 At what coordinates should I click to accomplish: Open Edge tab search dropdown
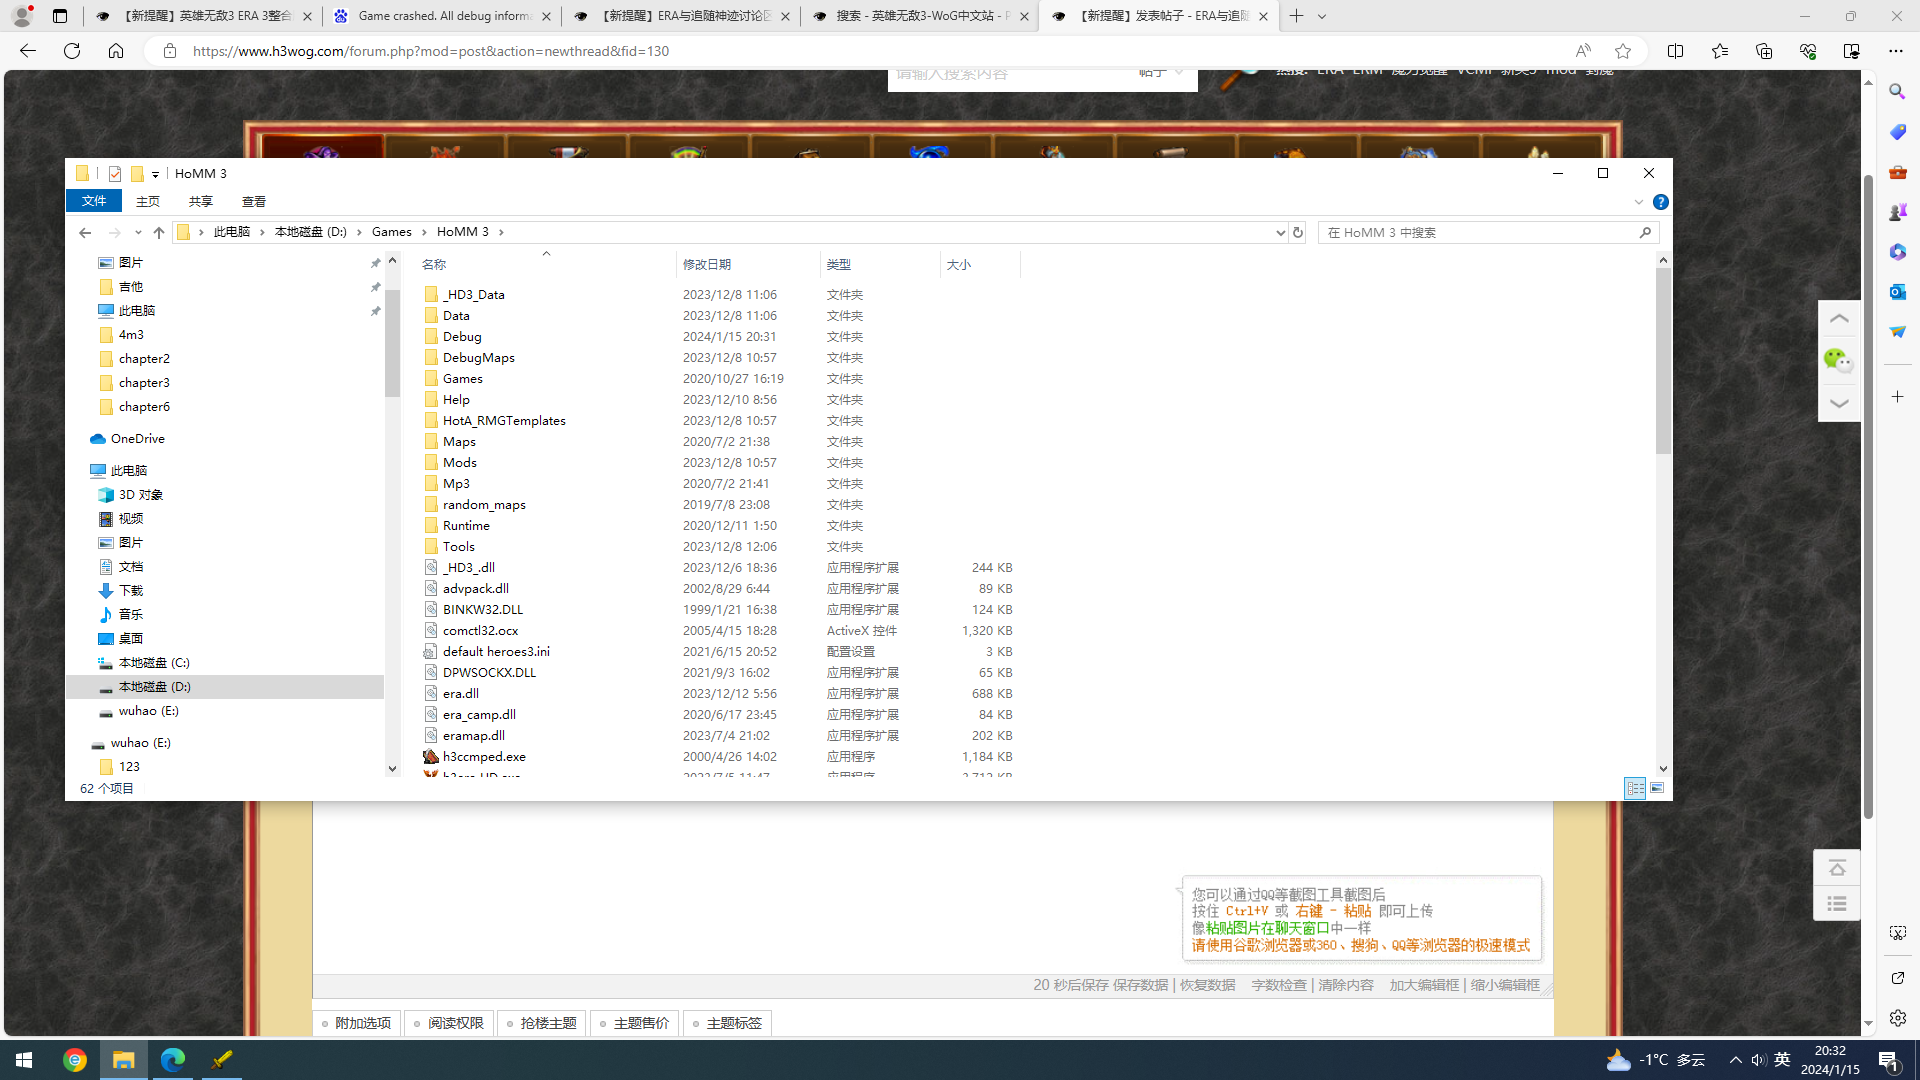click(1322, 16)
